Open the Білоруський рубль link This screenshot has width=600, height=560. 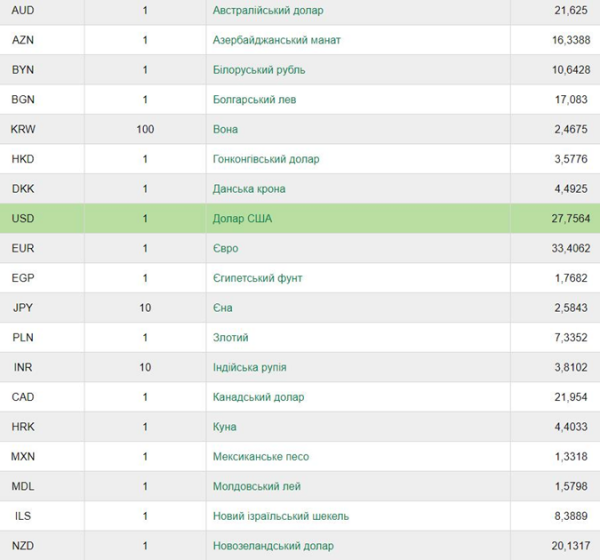tap(259, 70)
